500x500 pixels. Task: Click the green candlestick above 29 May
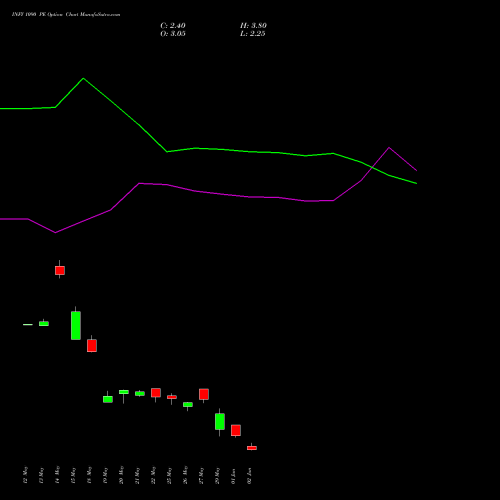coord(220,421)
